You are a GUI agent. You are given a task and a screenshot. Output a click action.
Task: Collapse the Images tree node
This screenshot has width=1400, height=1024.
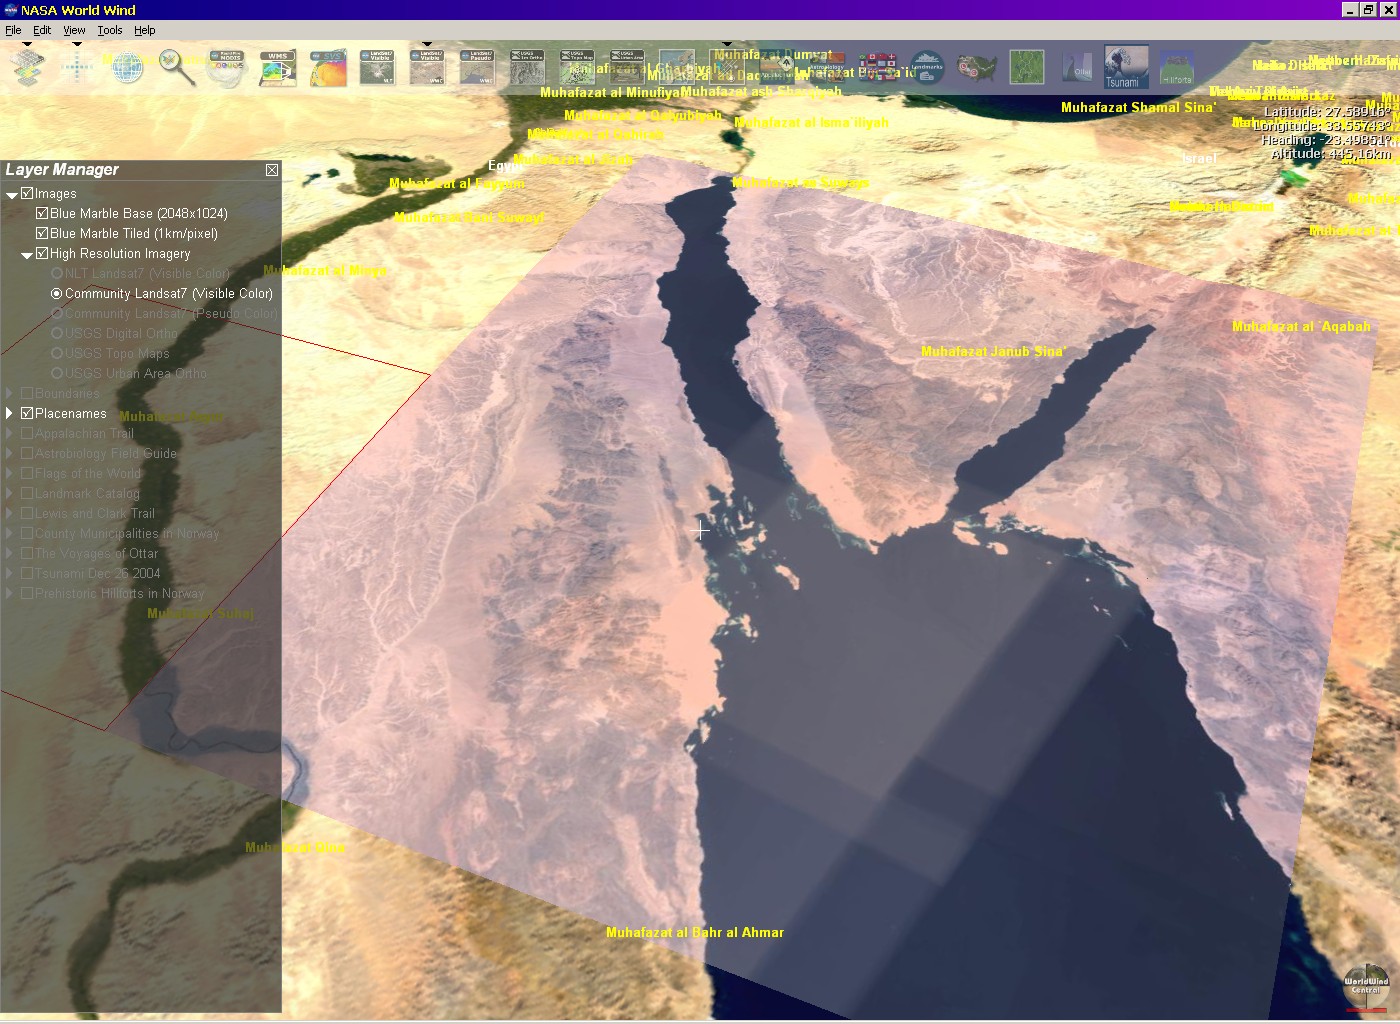click(x=12, y=195)
